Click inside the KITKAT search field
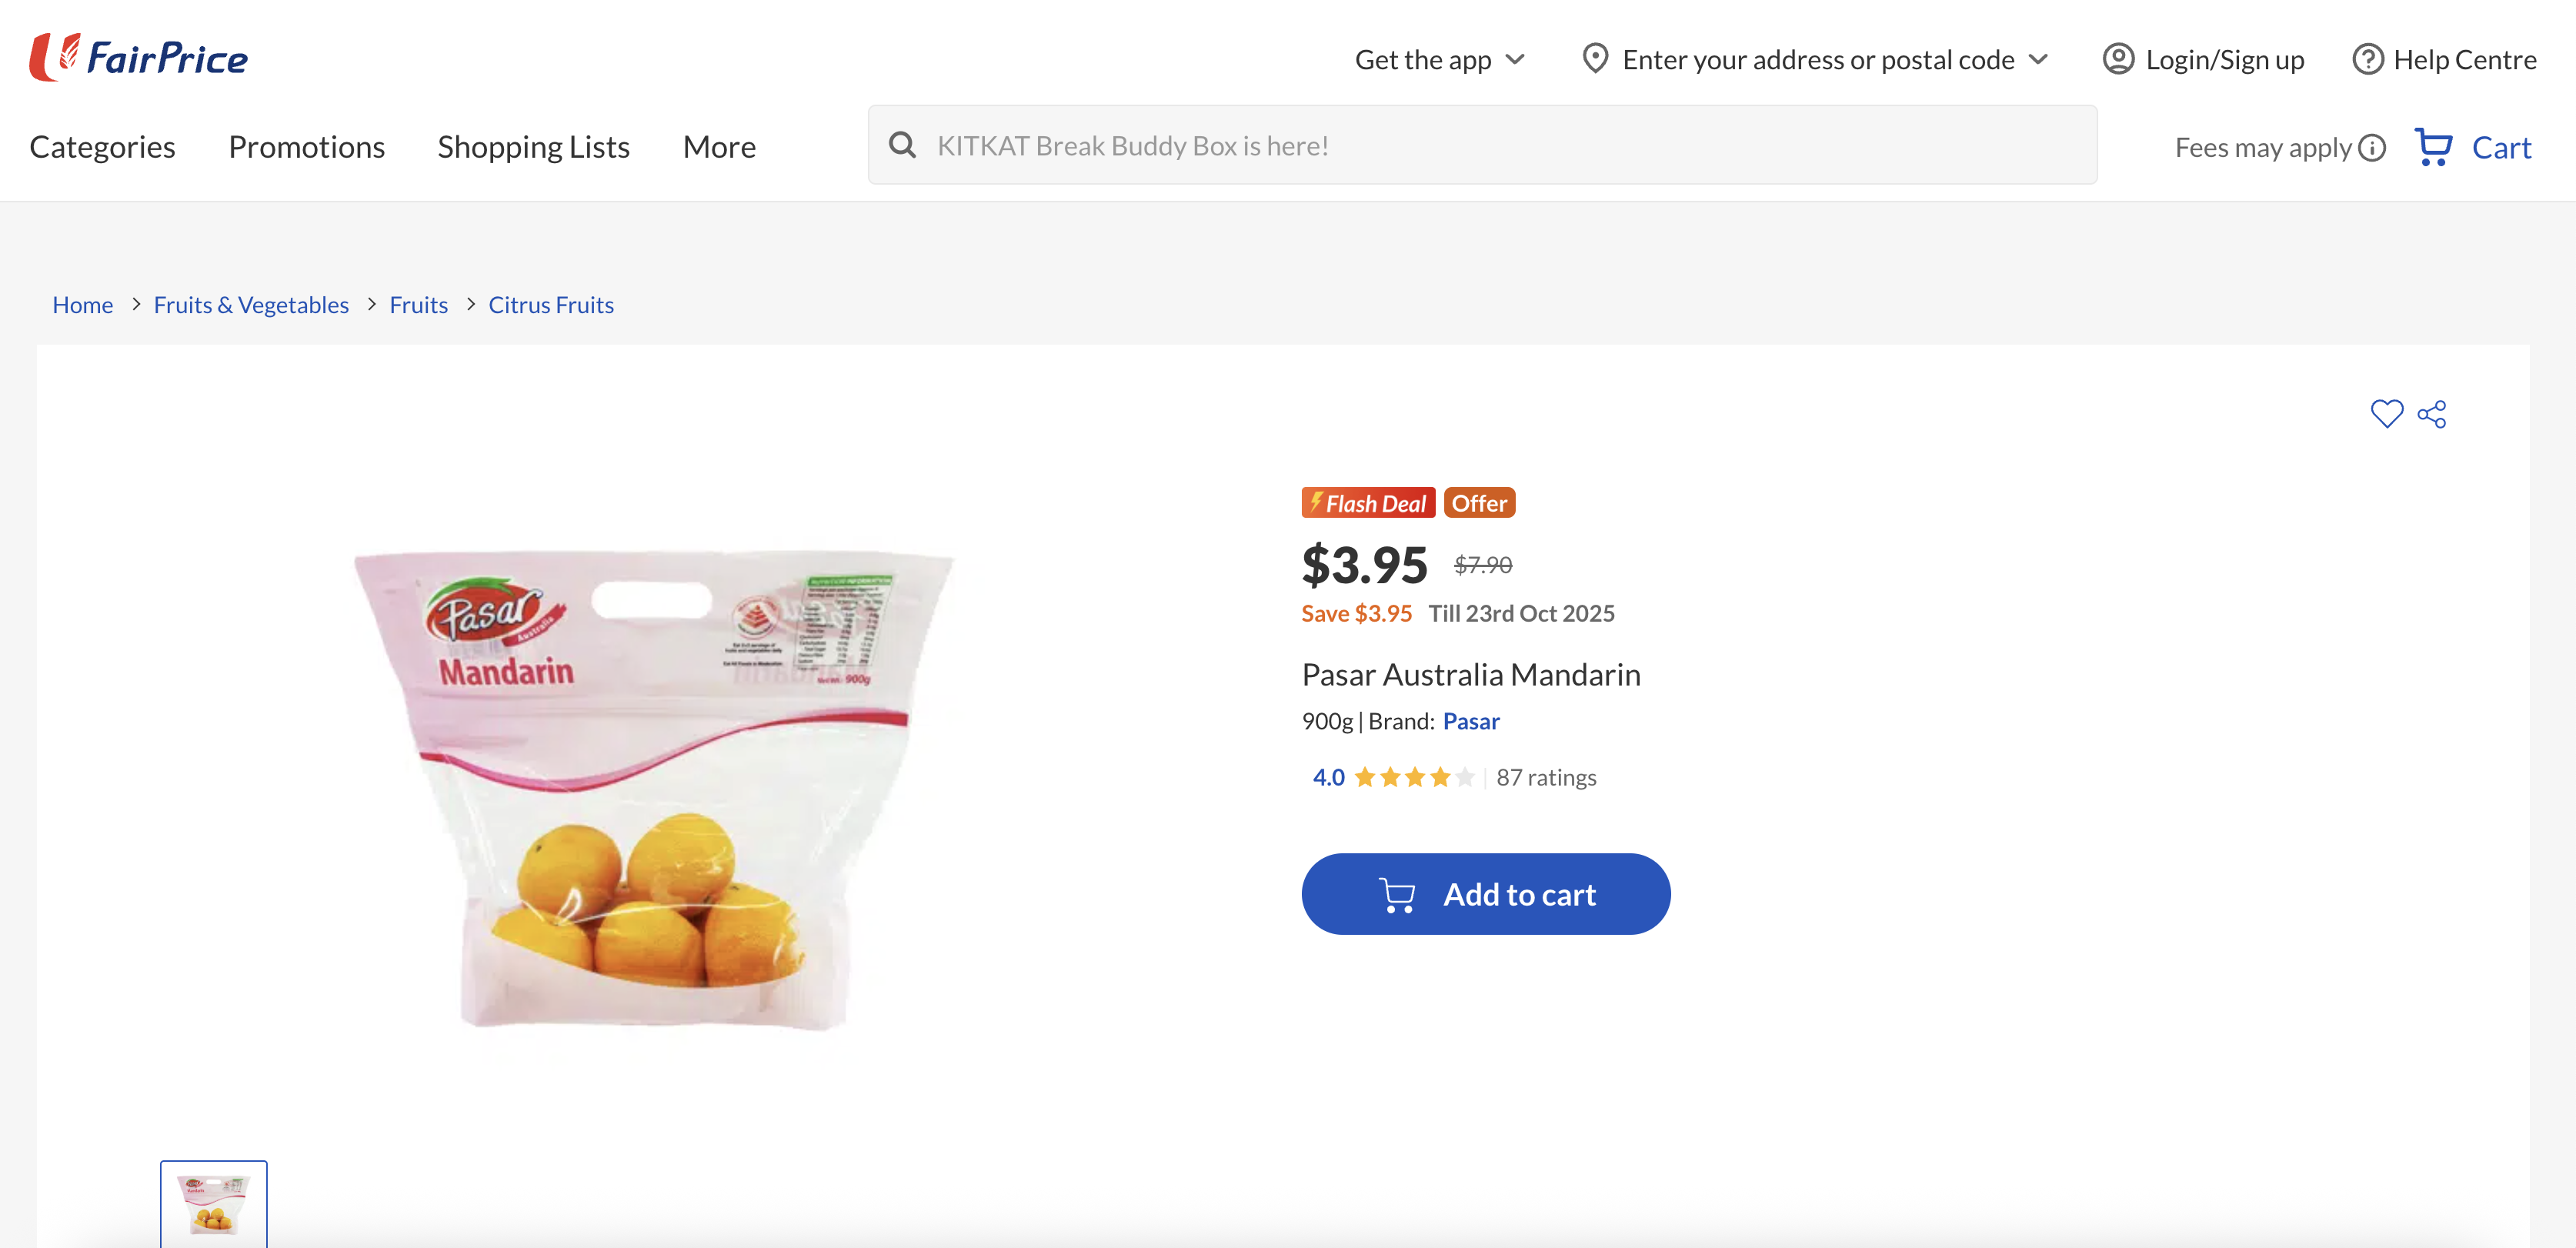Screen dimensions: 2576x1248 [1300, 144]
